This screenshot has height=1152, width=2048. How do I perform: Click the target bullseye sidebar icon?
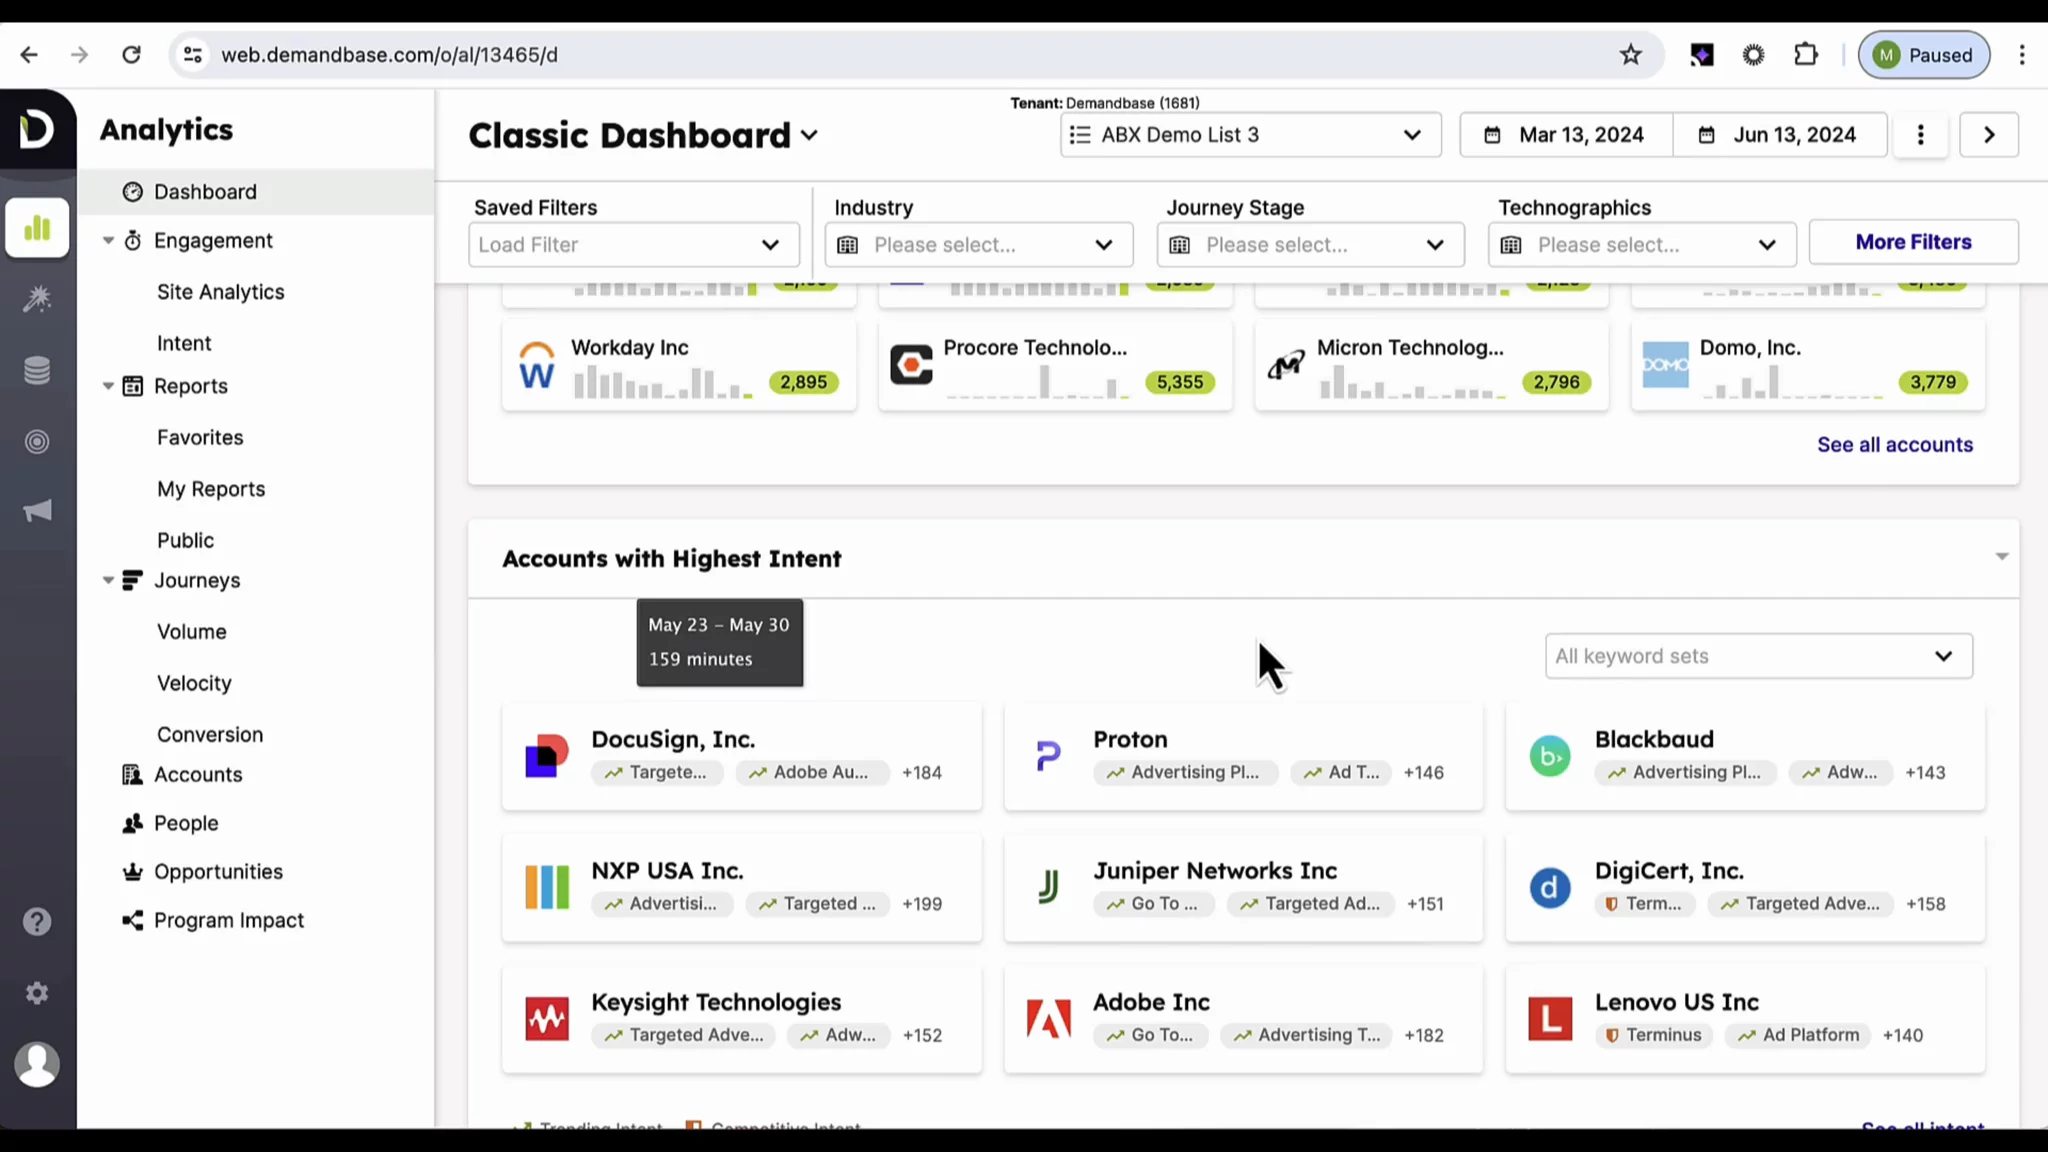click(37, 441)
